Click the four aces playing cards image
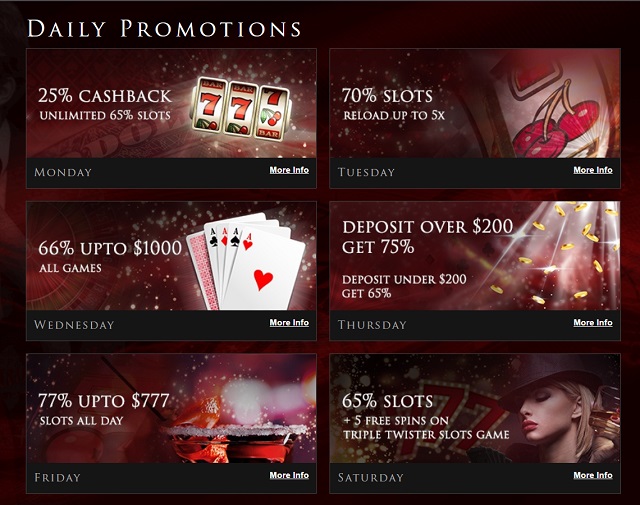640x505 pixels. (246, 261)
